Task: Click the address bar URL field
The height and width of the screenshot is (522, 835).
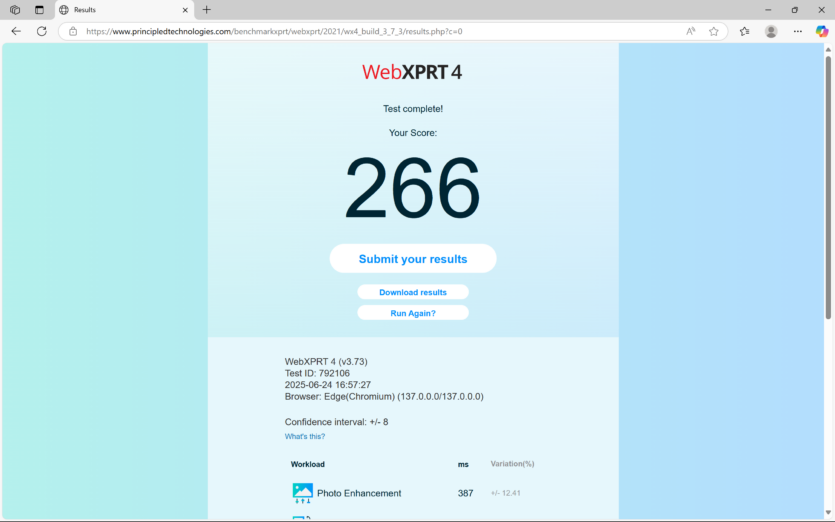Action: (x=383, y=31)
